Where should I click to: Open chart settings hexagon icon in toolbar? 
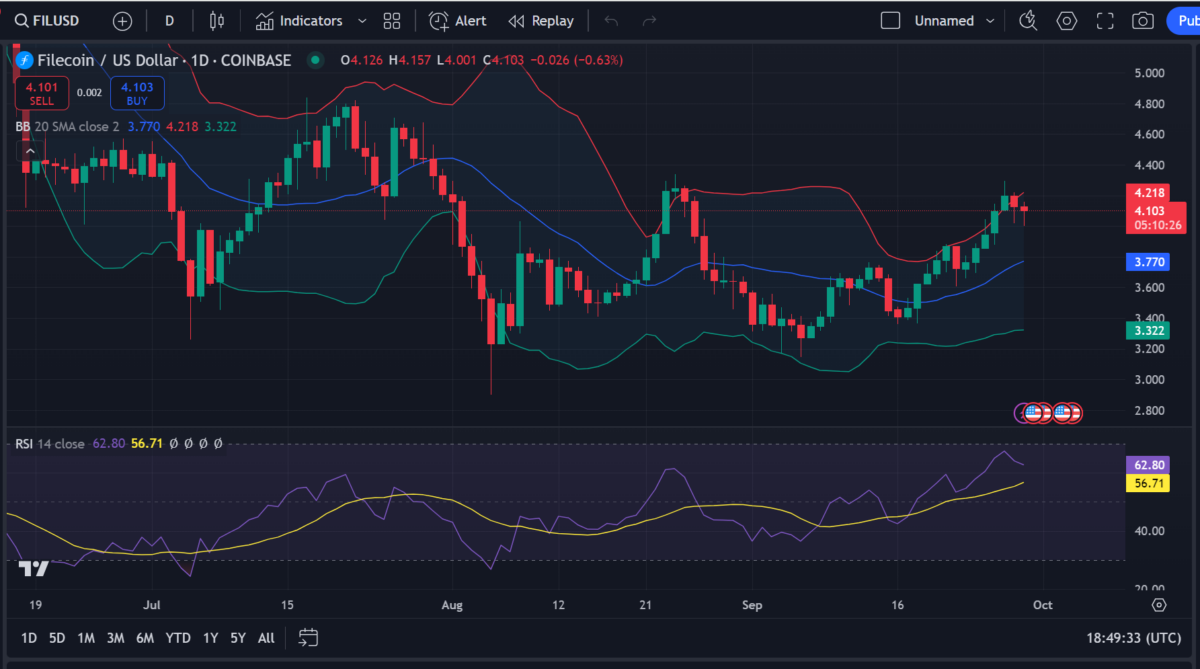1067,21
